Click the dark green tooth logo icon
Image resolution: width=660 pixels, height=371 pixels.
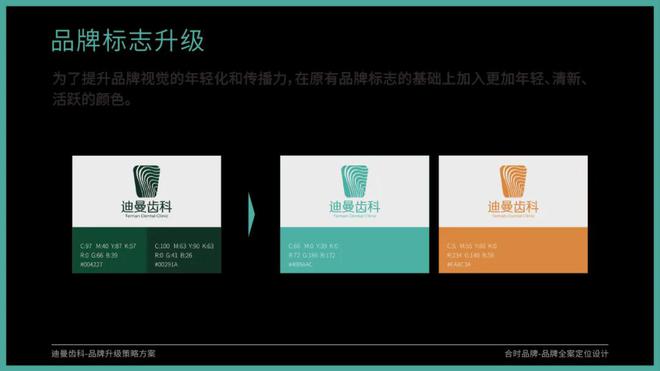(x=146, y=181)
